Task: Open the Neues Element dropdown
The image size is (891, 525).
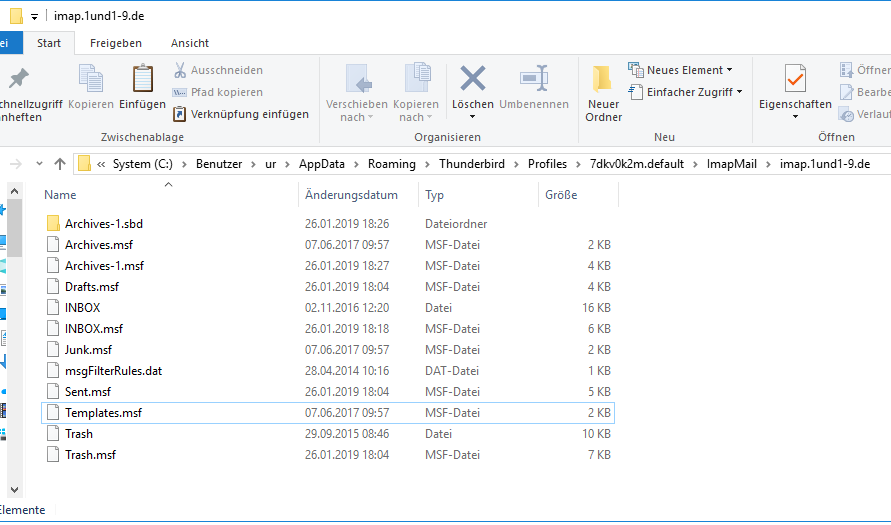Action: [680, 70]
